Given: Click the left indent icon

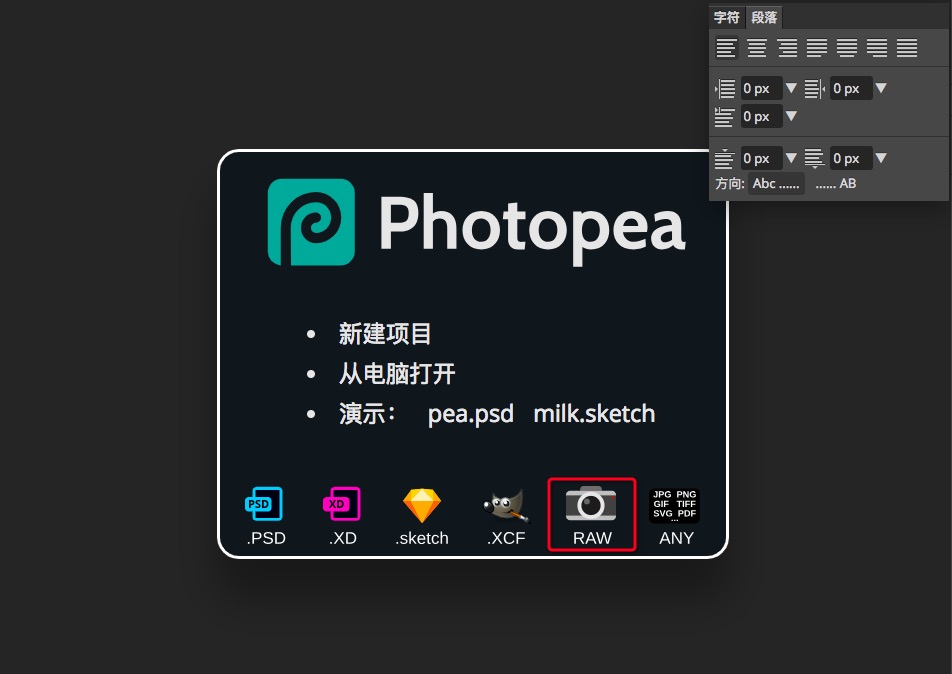Looking at the screenshot, I should pyautogui.click(x=725, y=89).
